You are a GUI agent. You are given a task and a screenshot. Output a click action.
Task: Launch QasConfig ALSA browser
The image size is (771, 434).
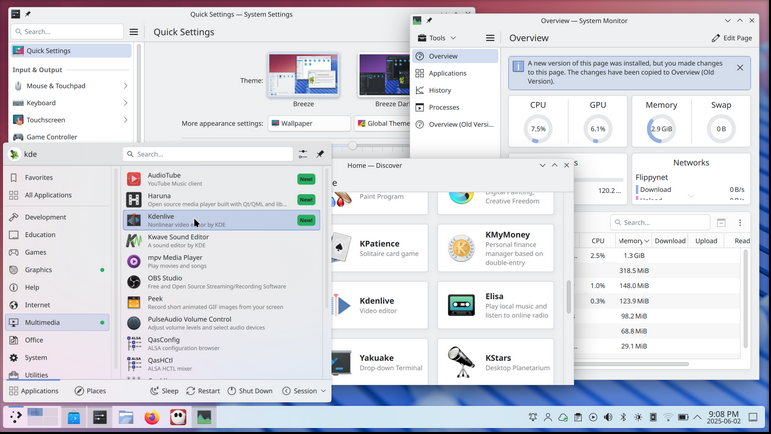point(221,344)
